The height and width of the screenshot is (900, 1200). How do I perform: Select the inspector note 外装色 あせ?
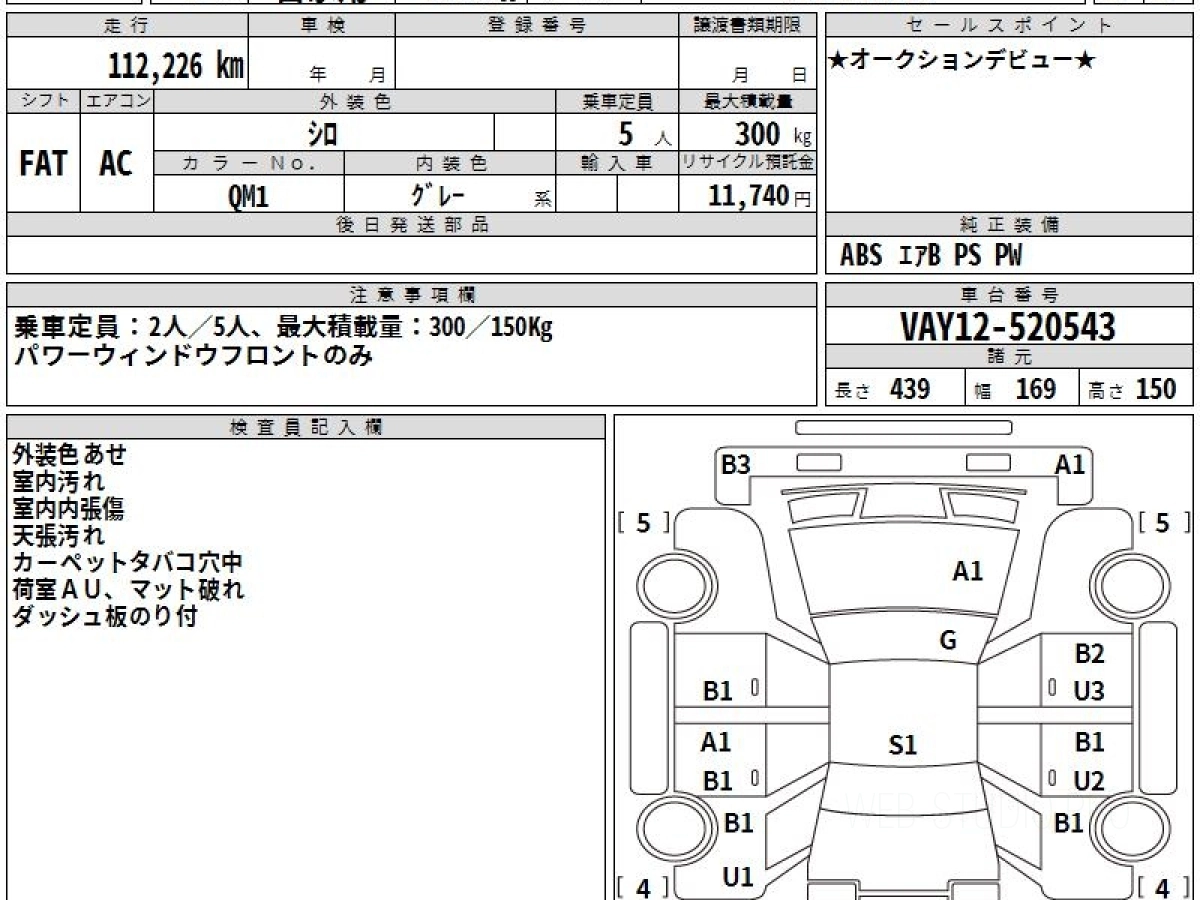[x=70, y=455]
